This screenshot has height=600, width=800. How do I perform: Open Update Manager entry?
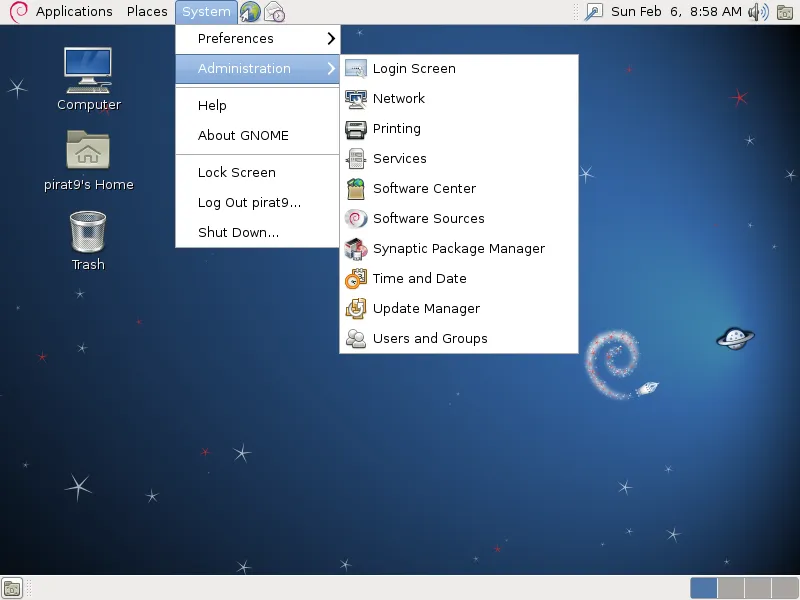point(426,309)
